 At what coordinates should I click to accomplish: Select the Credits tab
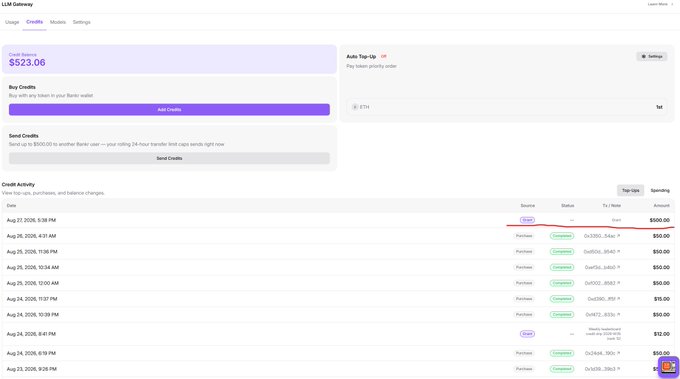coord(34,22)
